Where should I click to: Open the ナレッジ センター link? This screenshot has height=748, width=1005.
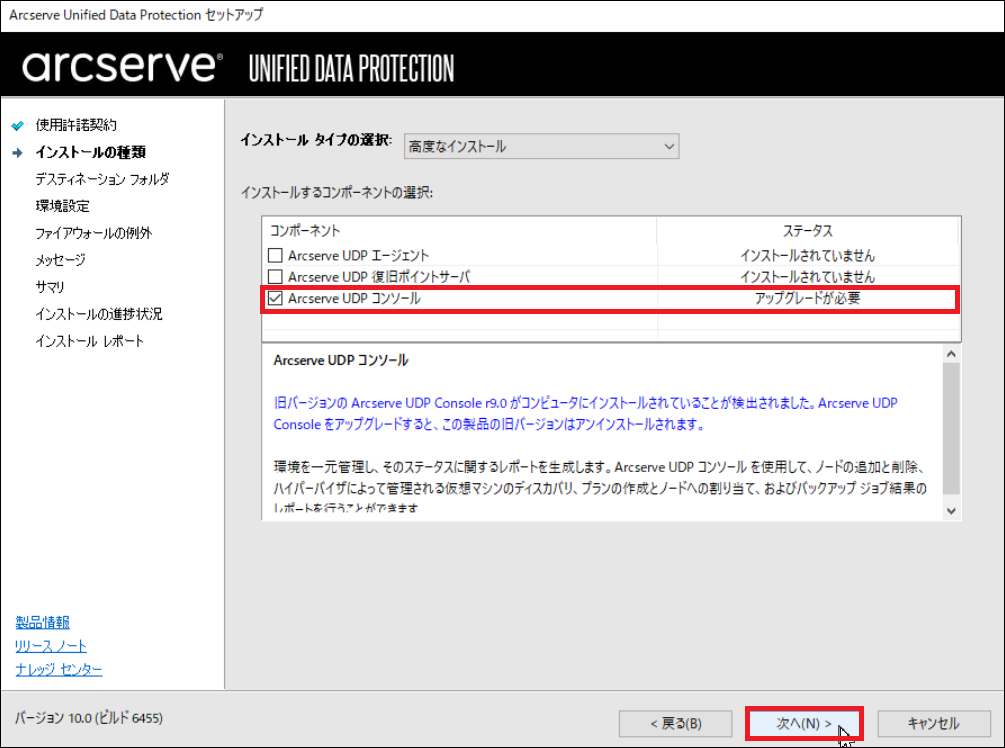(x=58, y=669)
